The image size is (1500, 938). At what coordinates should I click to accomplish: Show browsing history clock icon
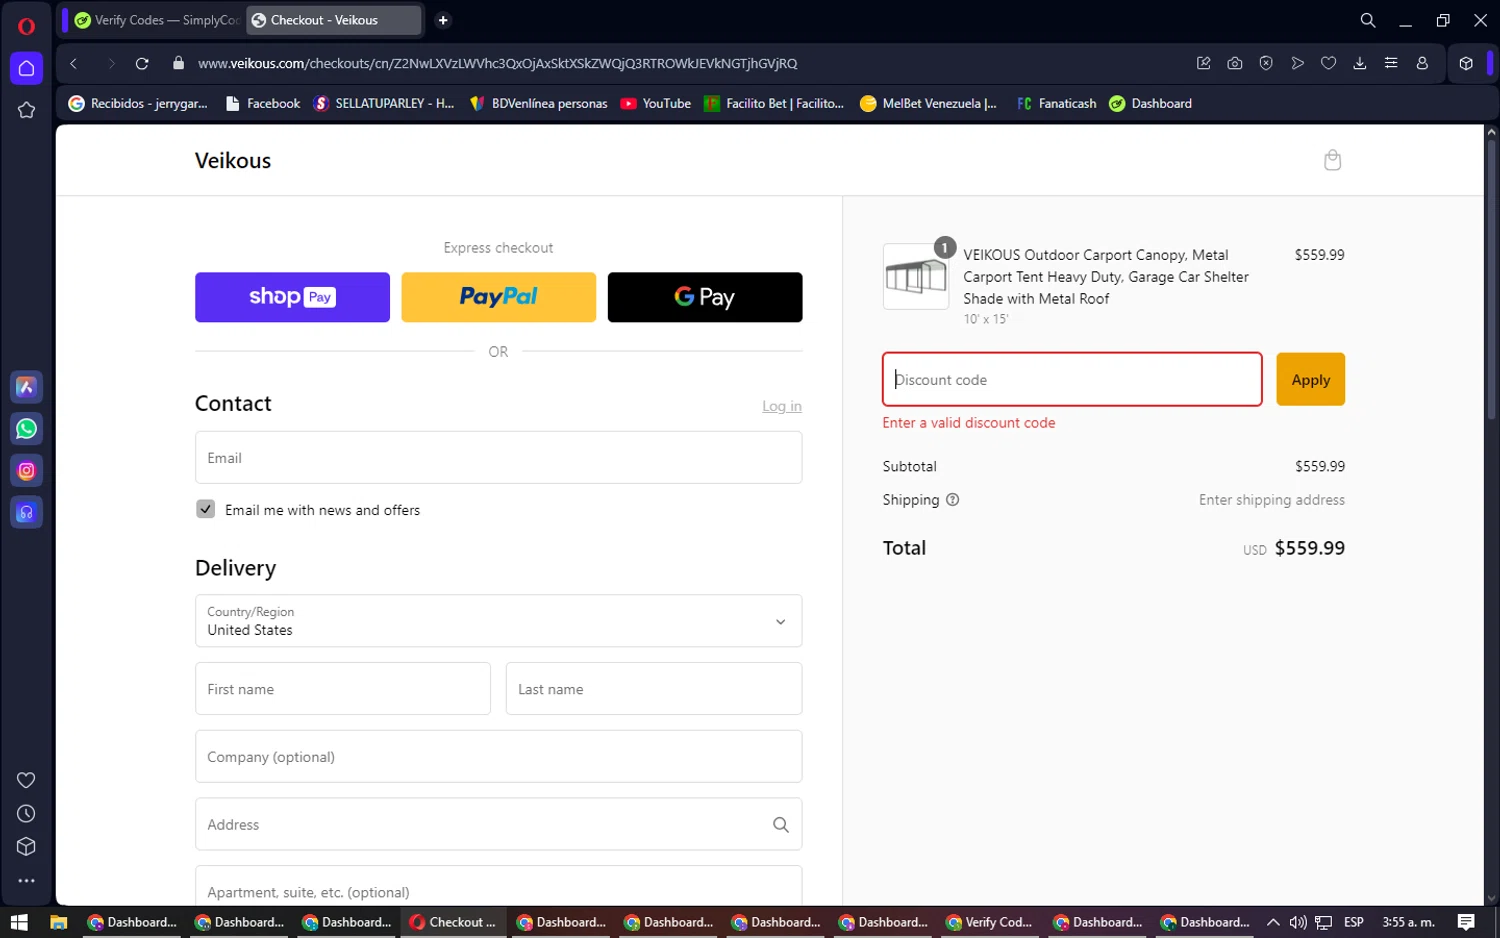tap(26, 814)
